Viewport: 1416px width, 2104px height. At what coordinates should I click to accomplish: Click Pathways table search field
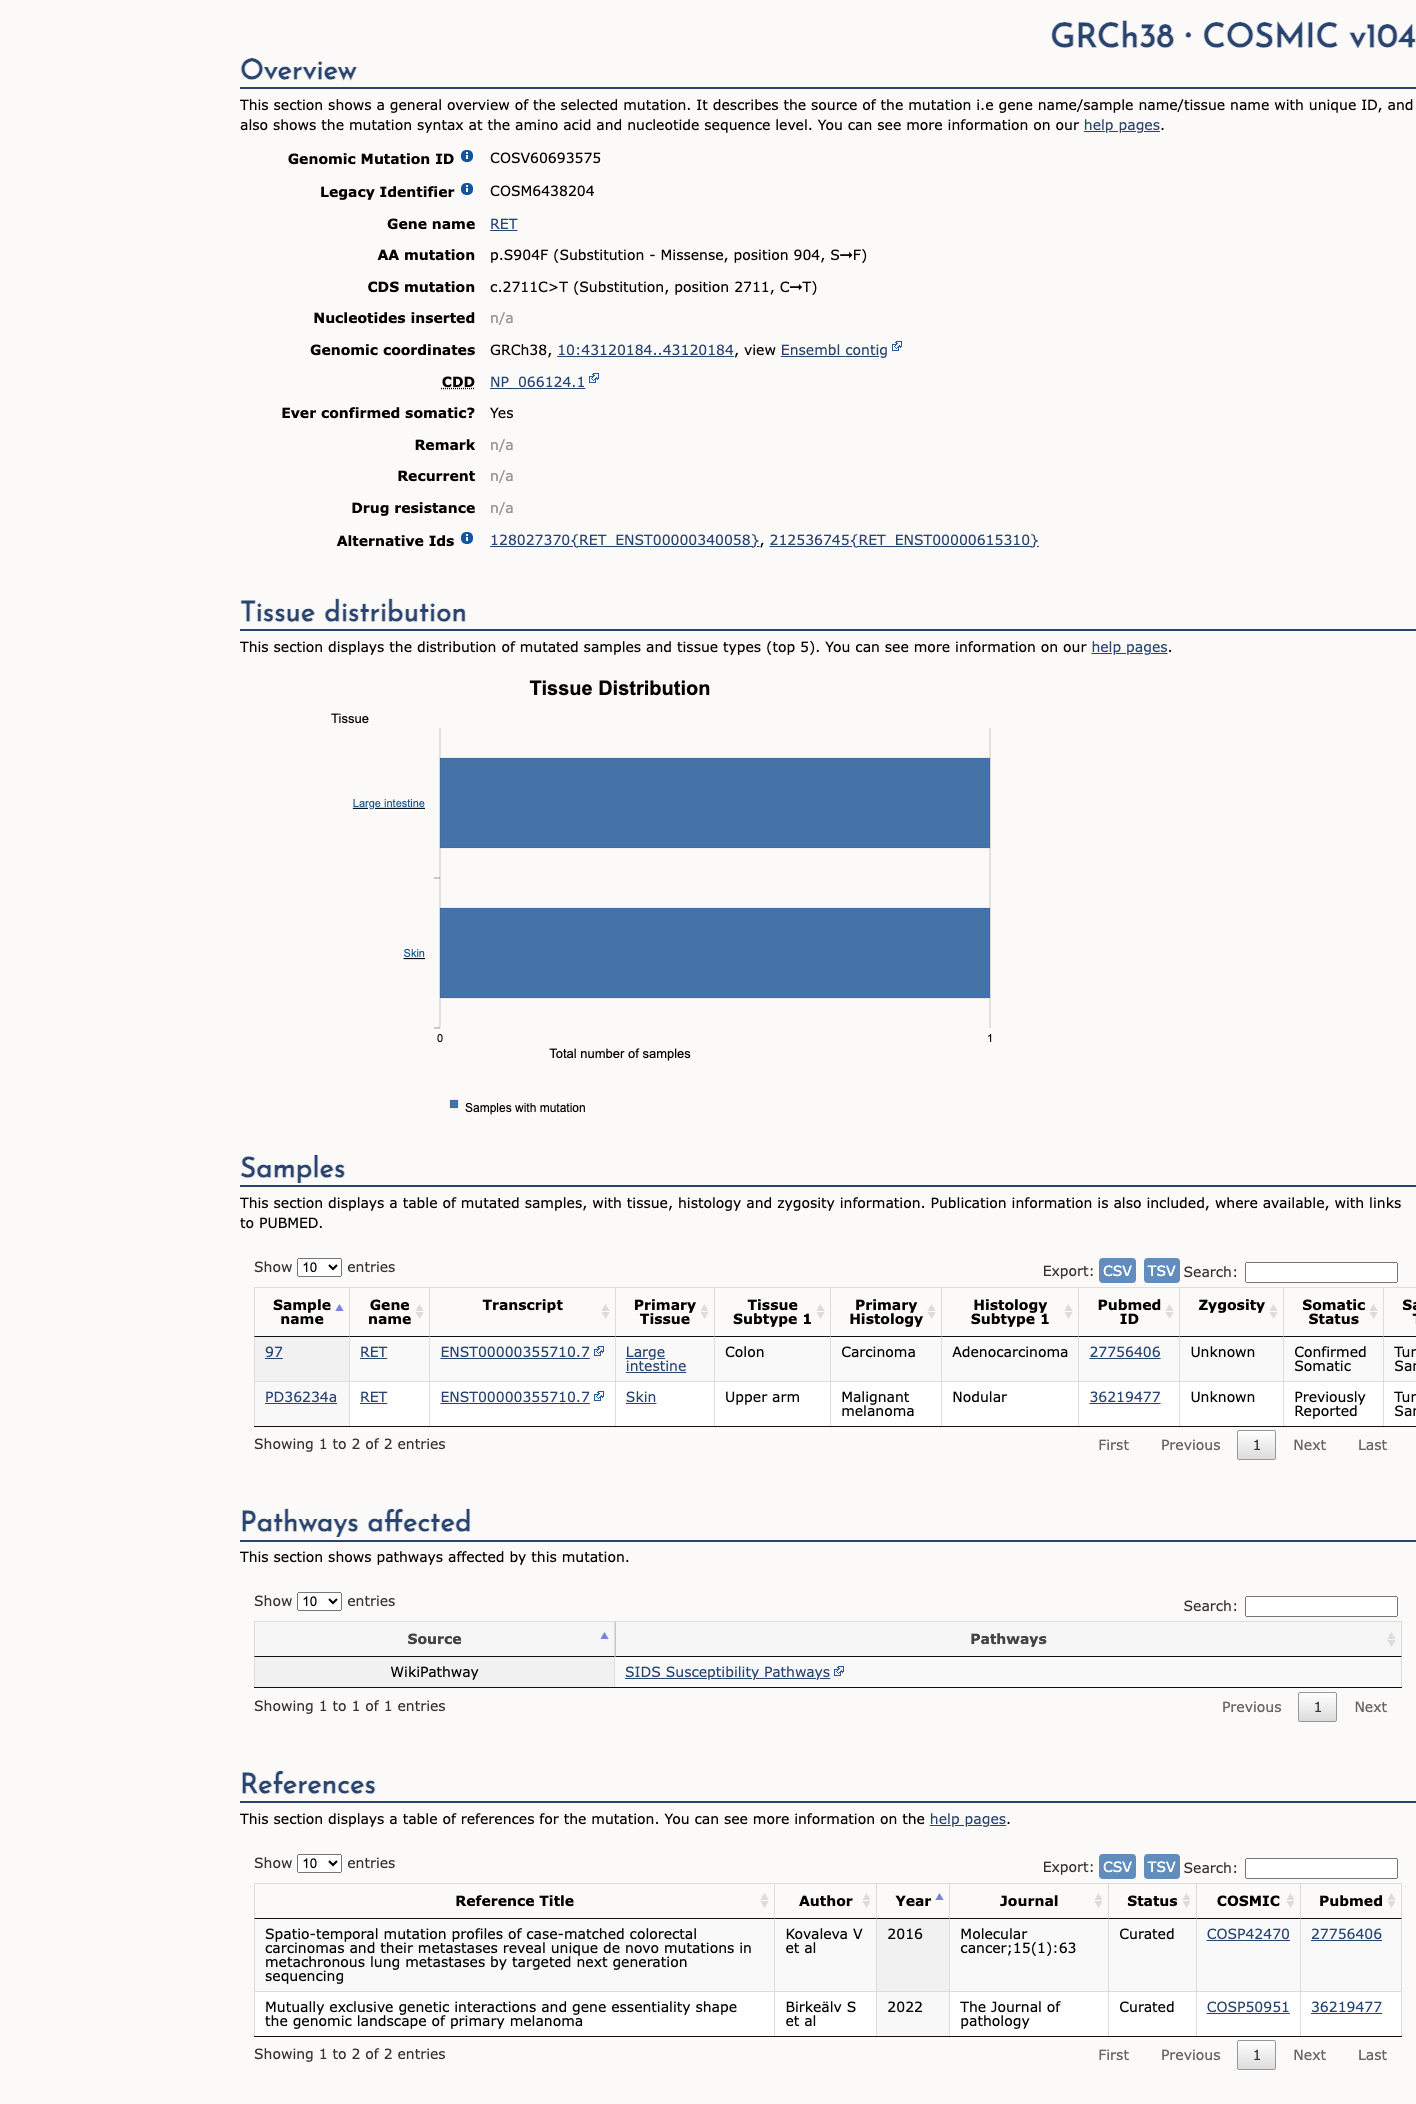(1321, 1606)
